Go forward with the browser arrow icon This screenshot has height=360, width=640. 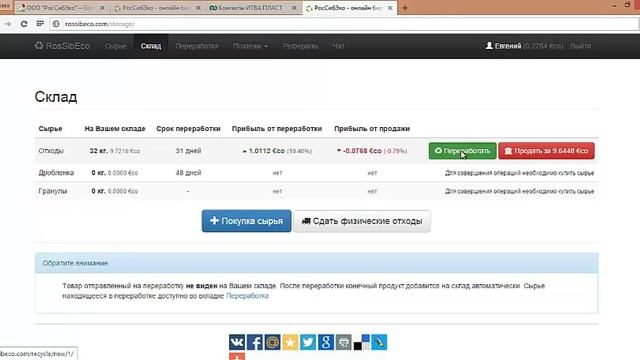click(8, 24)
